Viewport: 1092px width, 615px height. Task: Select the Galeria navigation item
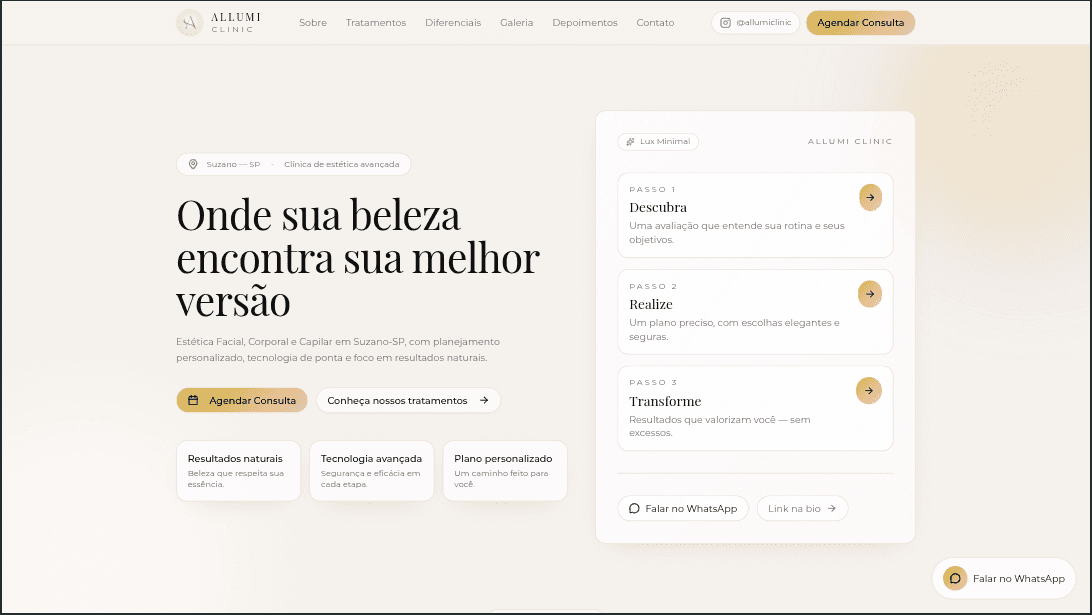pos(517,22)
